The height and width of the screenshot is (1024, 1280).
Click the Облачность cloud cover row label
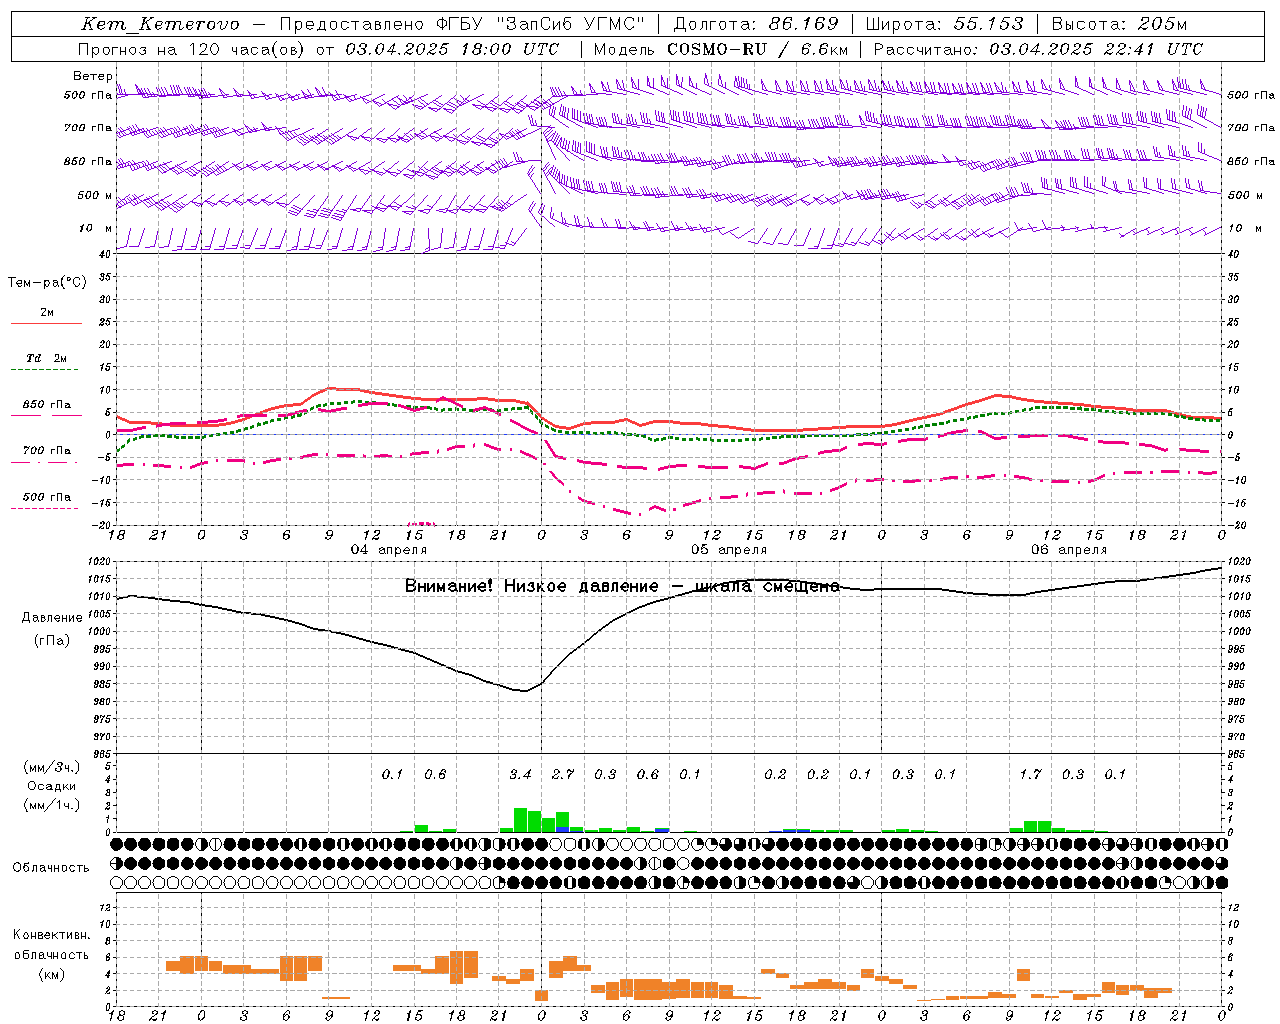[51, 868]
